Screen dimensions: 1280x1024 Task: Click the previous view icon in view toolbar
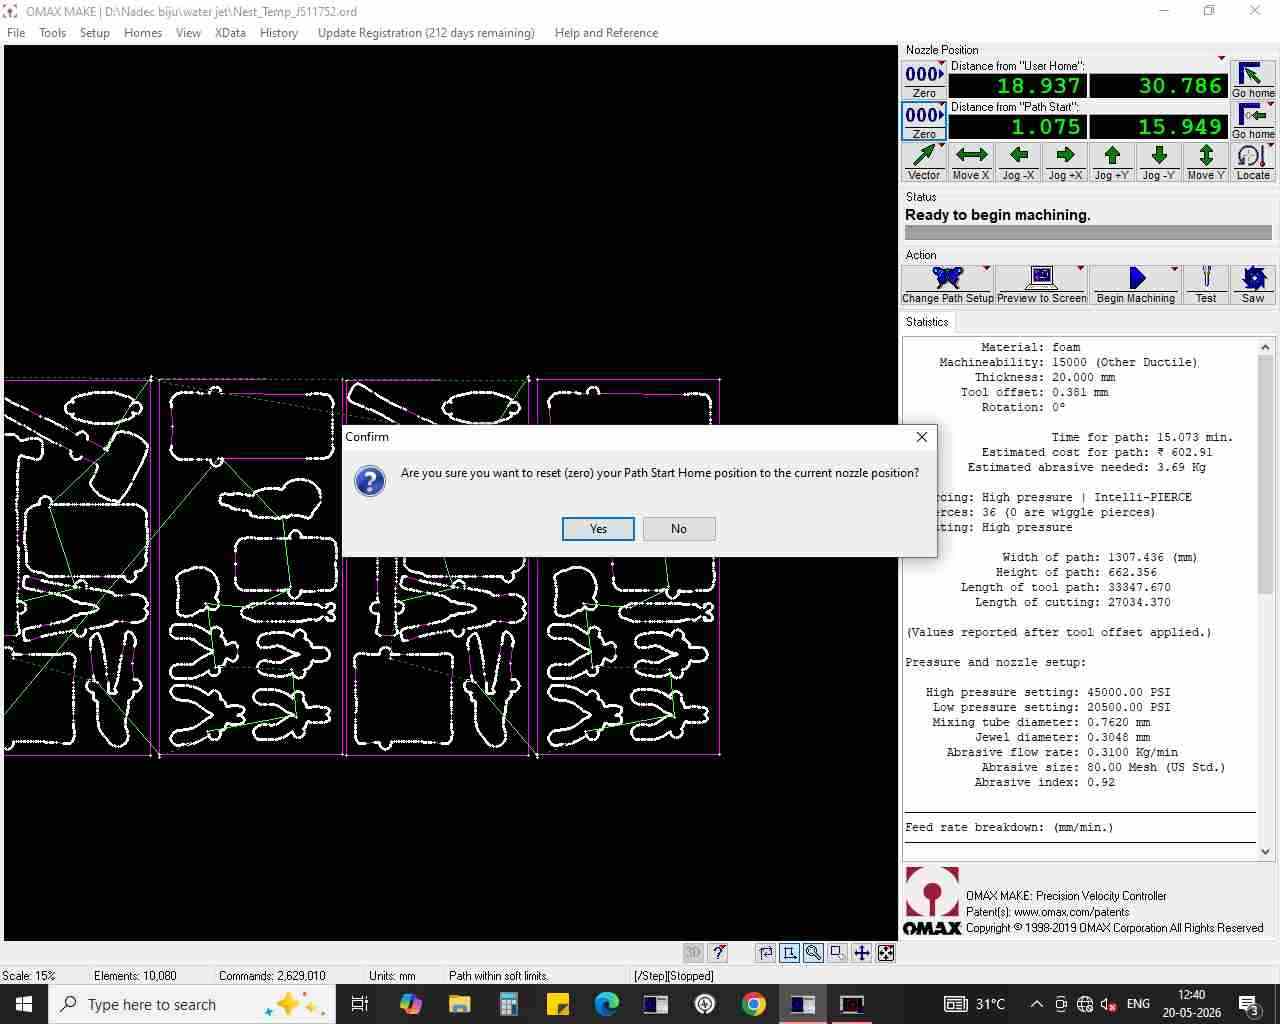(766, 953)
